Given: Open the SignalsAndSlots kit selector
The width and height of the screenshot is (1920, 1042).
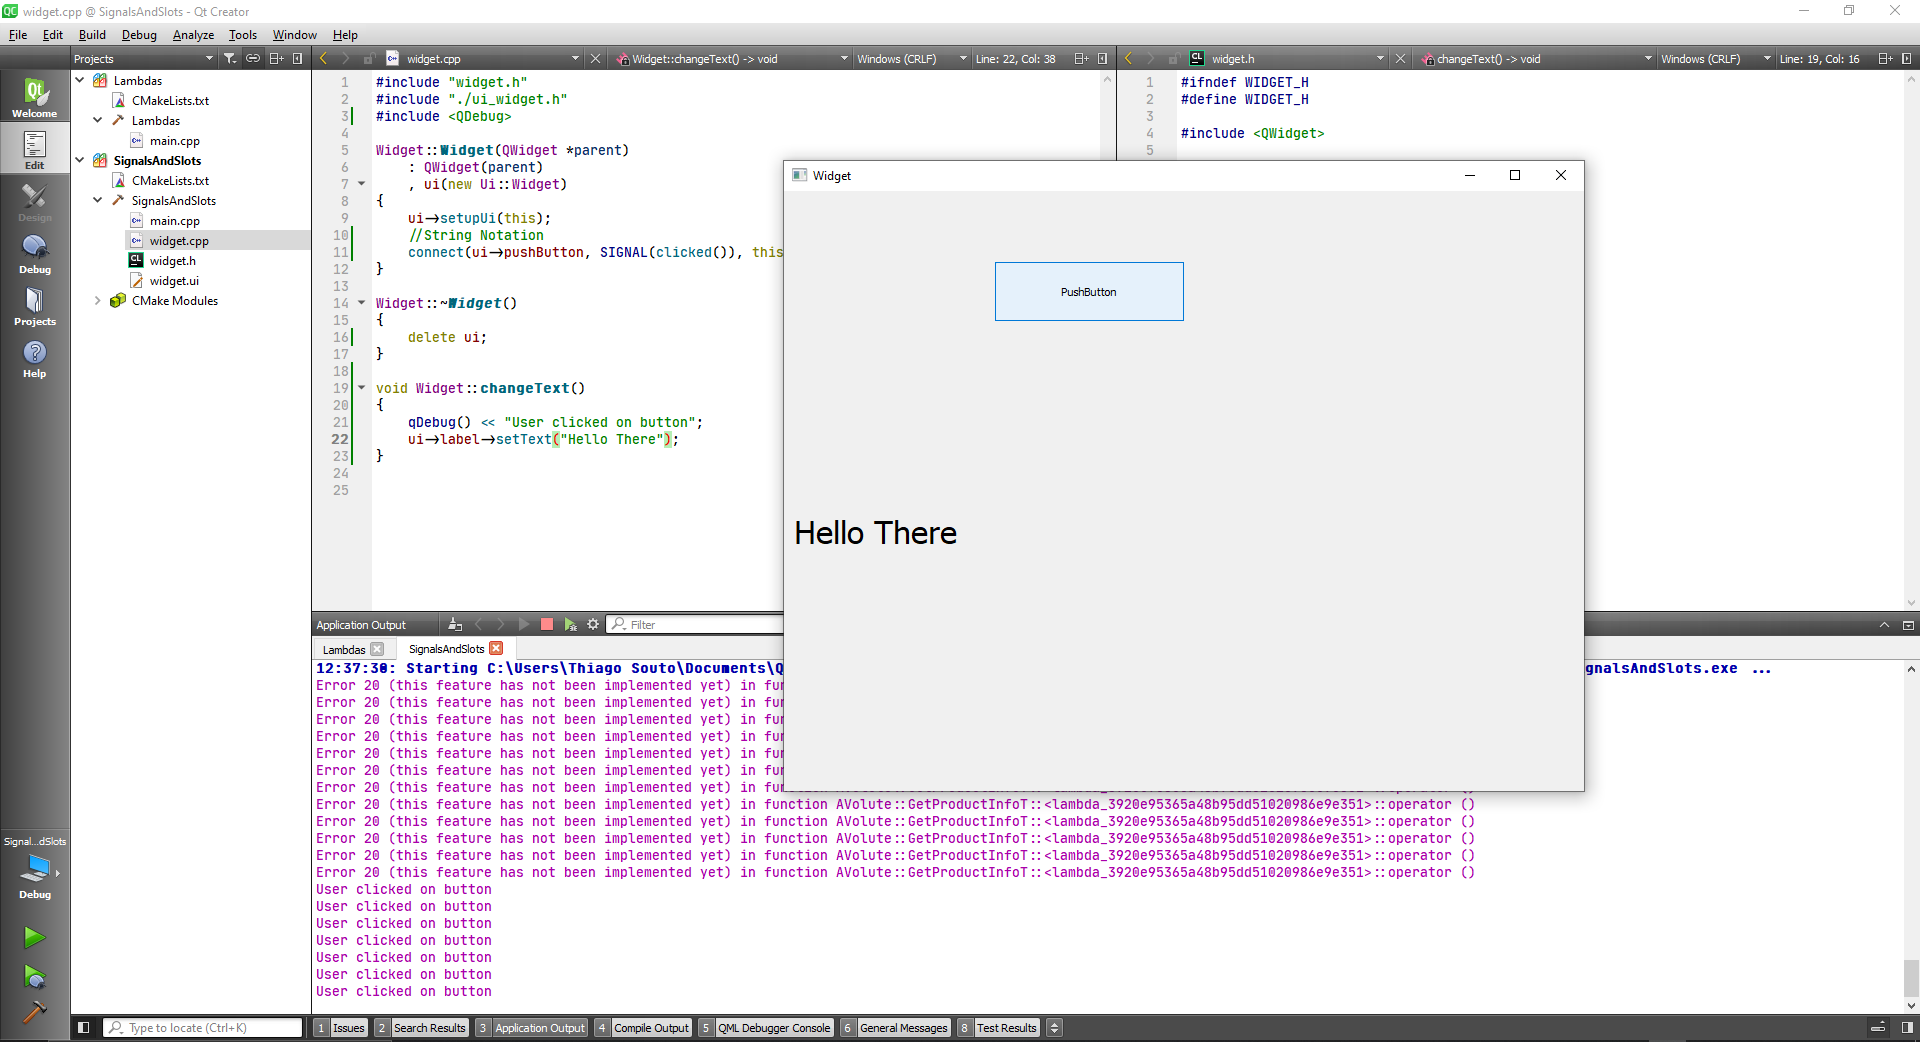Looking at the screenshot, I should (x=35, y=868).
